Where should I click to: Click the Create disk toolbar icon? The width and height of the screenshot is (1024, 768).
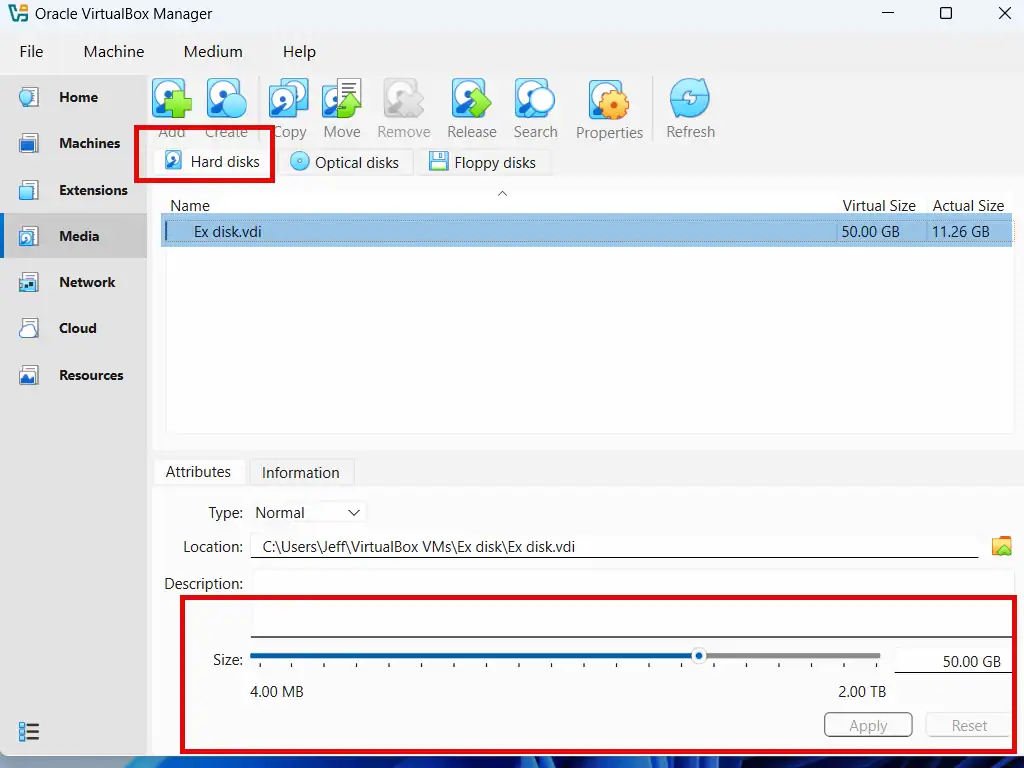(227, 100)
